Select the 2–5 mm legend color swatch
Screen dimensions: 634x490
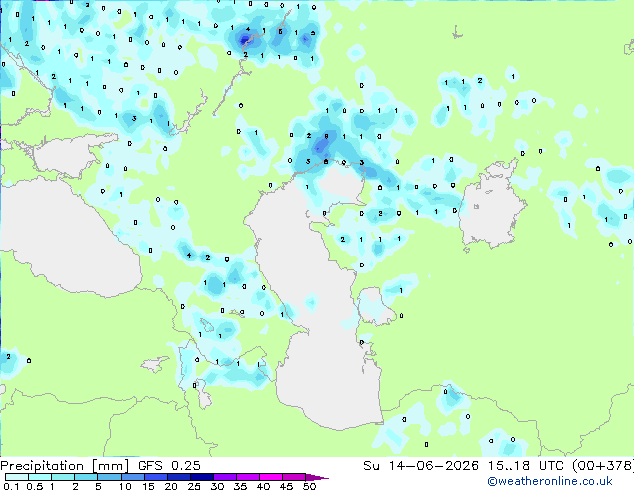click(x=86, y=477)
